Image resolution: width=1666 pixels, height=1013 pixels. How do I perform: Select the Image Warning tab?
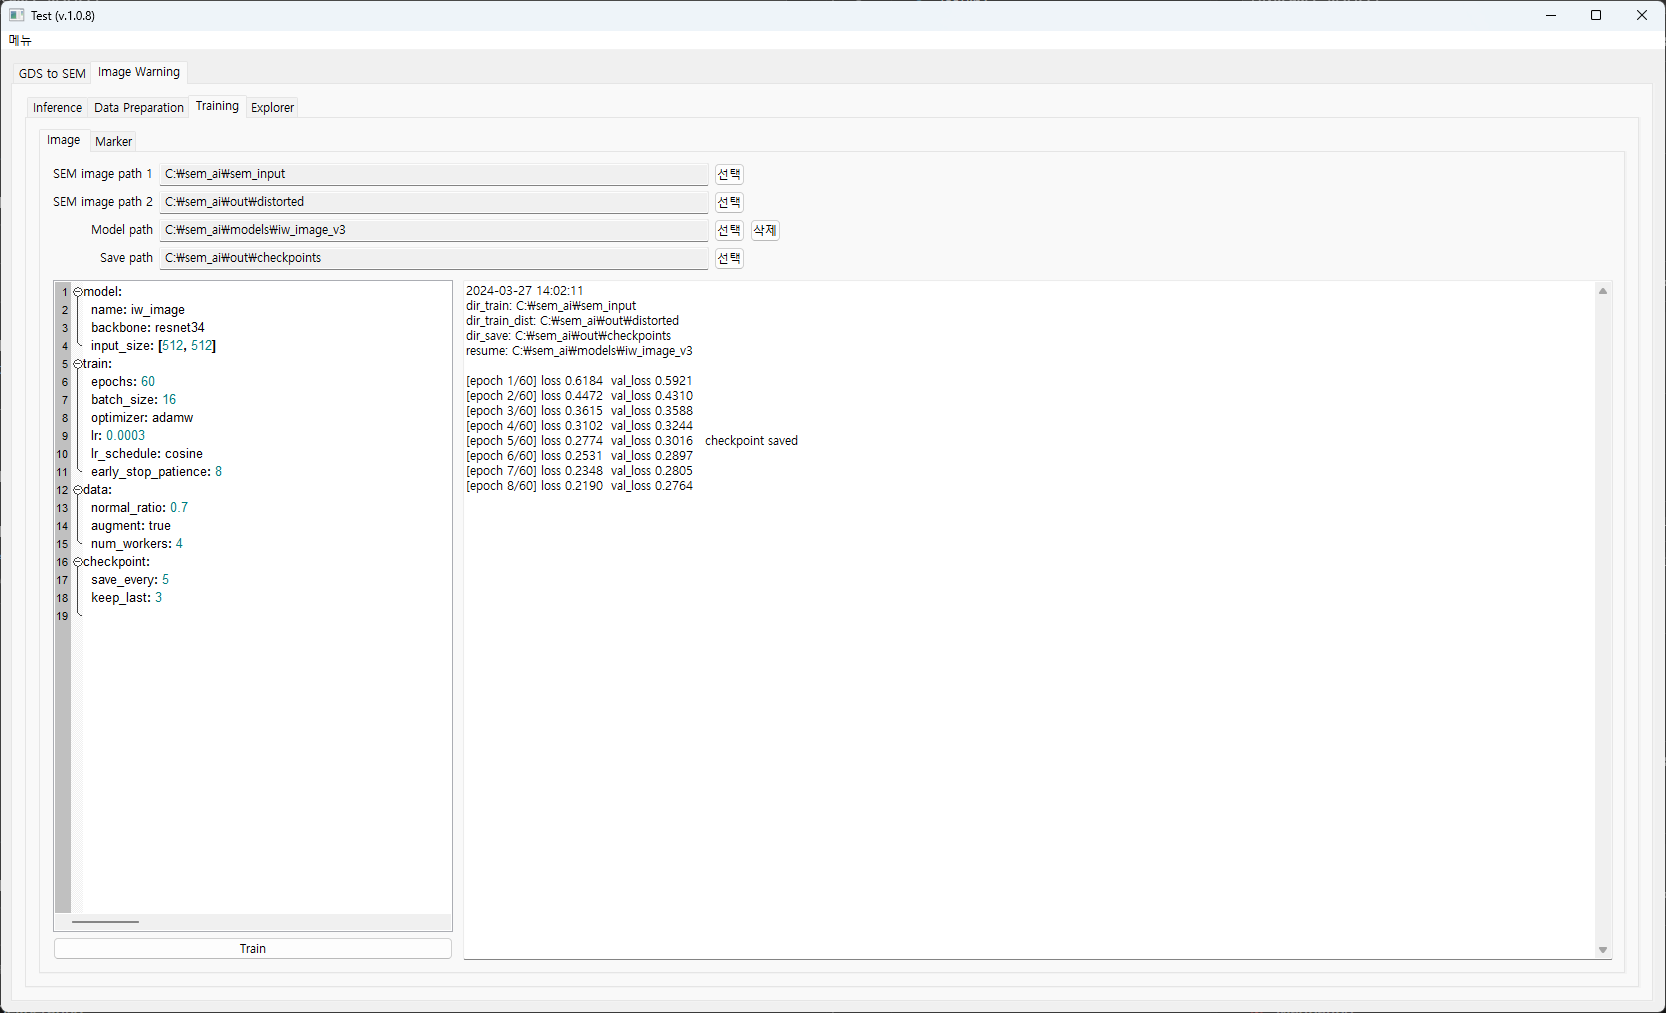[139, 72]
